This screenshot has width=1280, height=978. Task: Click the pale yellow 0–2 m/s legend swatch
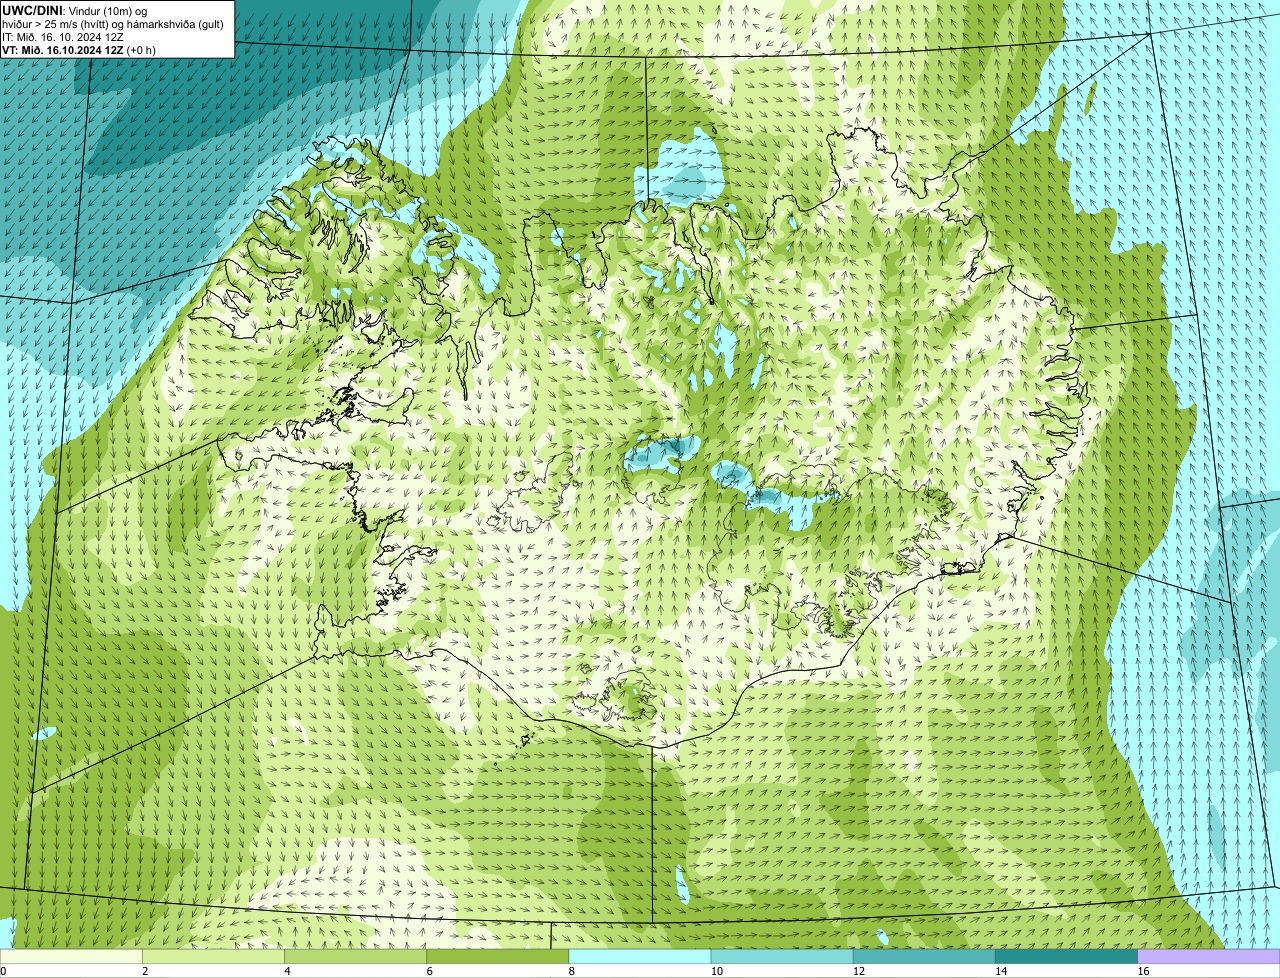tap(71, 957)
